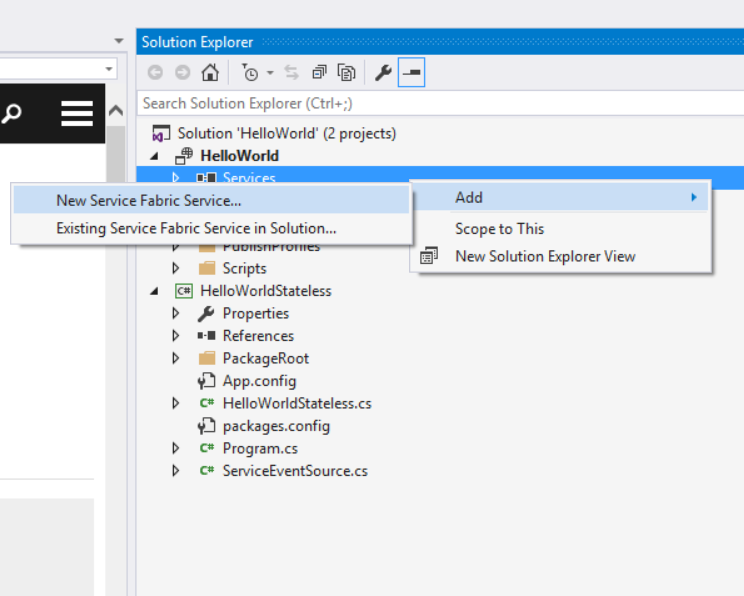Open Properties via the wrench toolbar icon

coord(383,73)
